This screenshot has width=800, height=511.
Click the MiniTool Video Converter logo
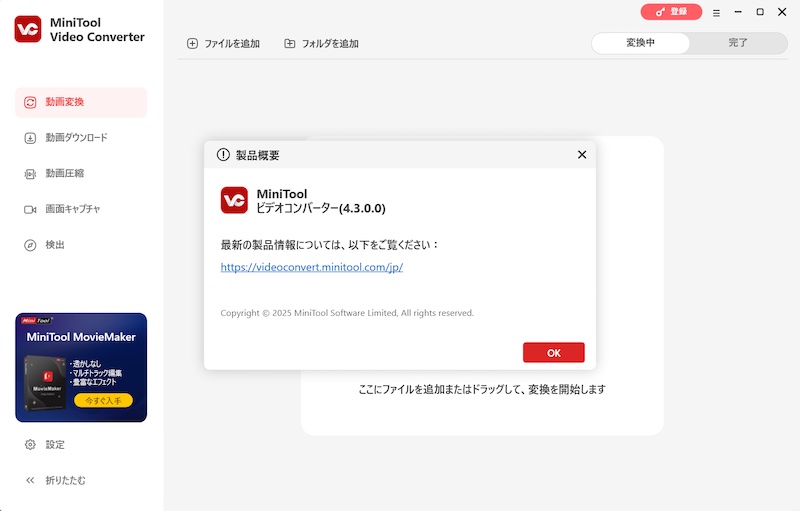pyautogui.click(x=28, y=29)
